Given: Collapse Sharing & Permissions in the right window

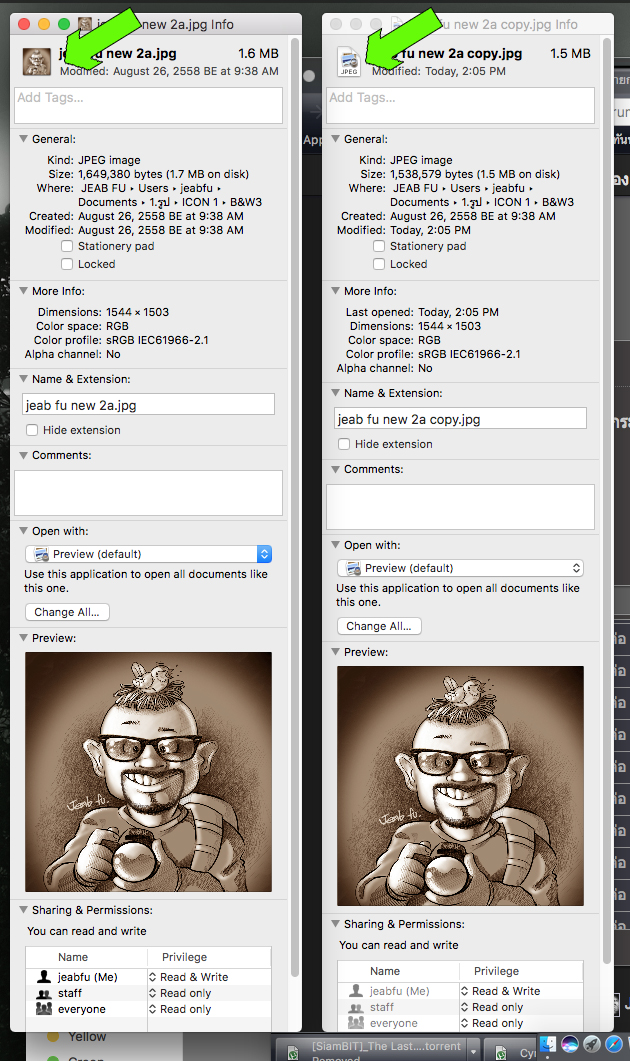Looking at the screenshot, I should coord(335,924).
